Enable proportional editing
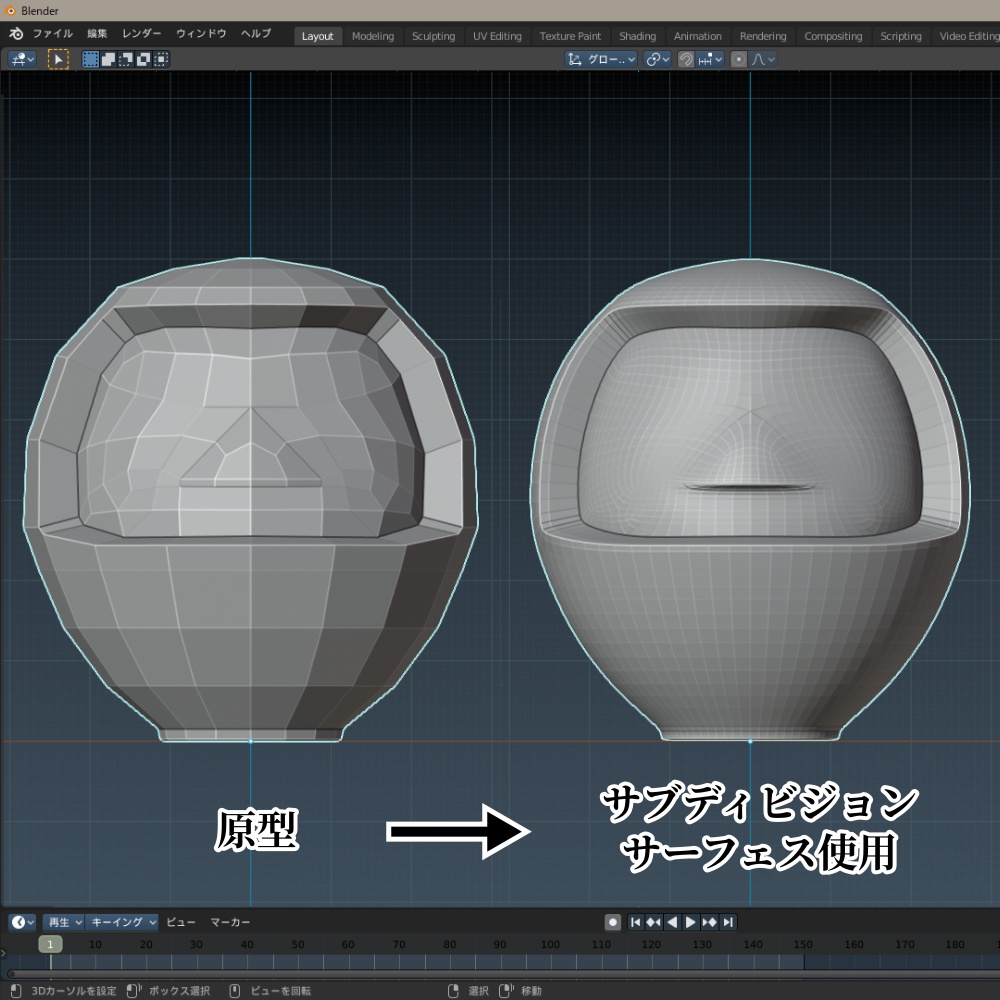 click(740, 59)
